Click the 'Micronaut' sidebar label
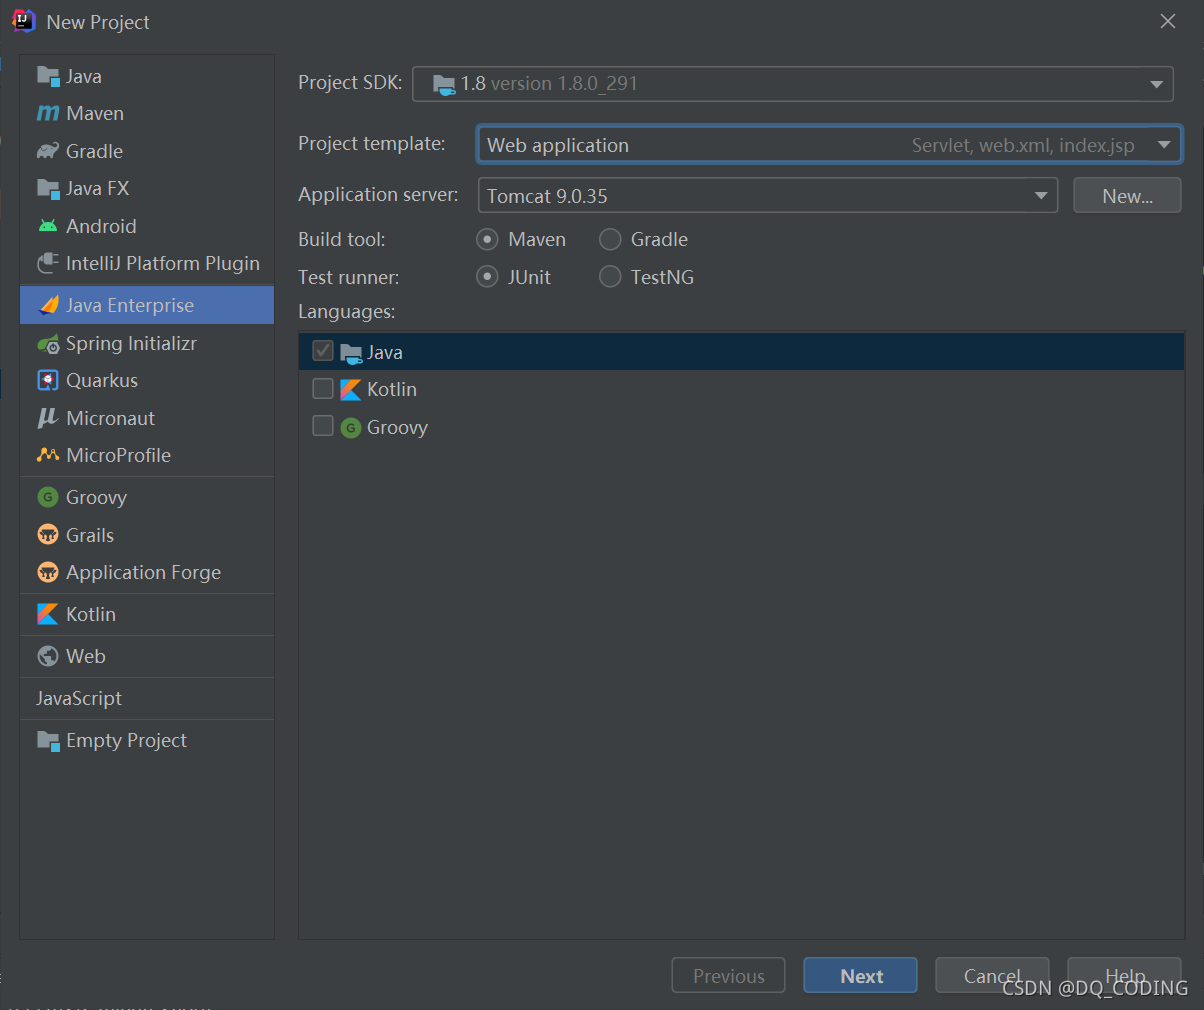Screen dimensions: 1204x1010 click(111, 418)
